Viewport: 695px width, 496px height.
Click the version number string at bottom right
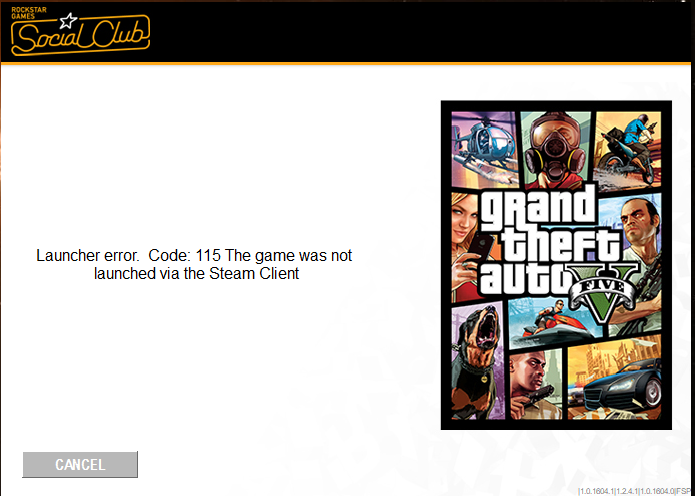[x=636, y=491]
